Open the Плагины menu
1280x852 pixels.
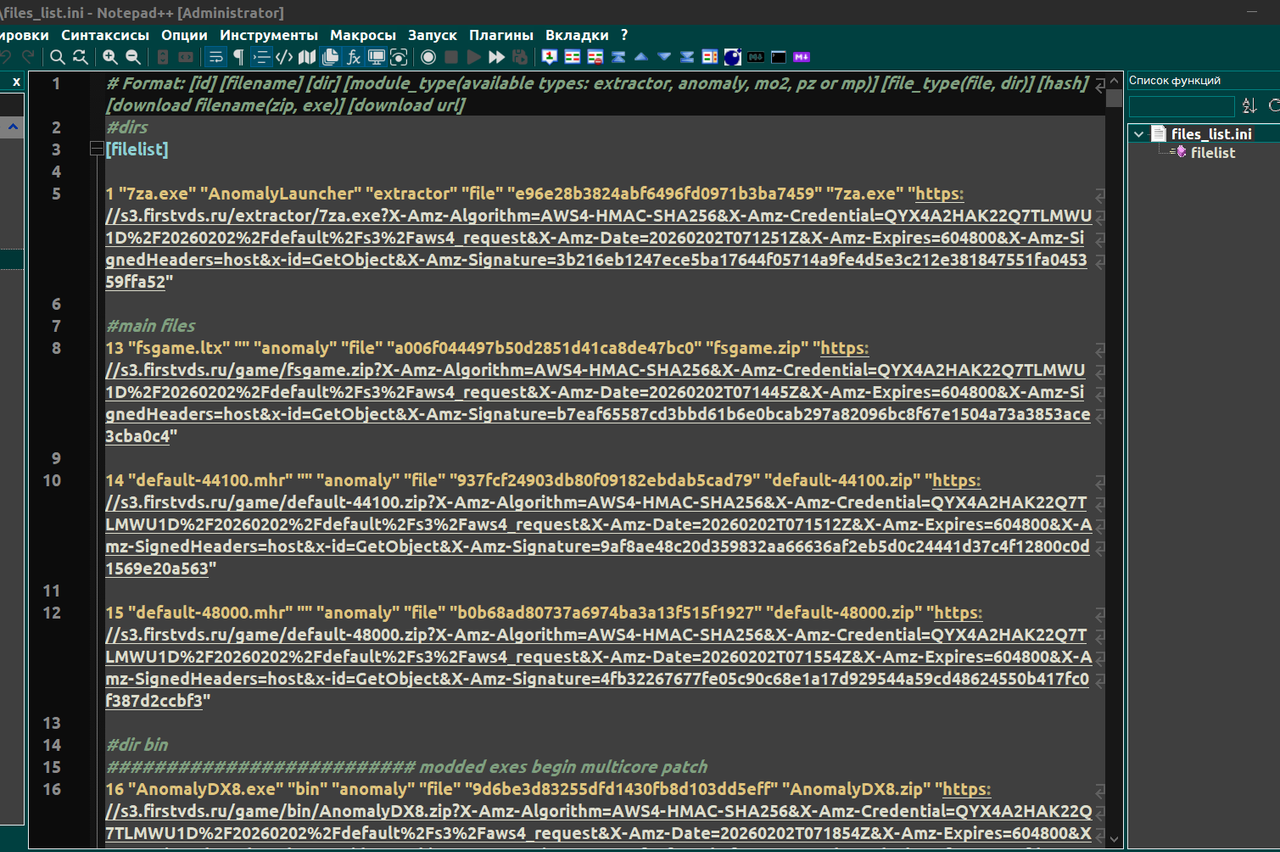point(501,35)
